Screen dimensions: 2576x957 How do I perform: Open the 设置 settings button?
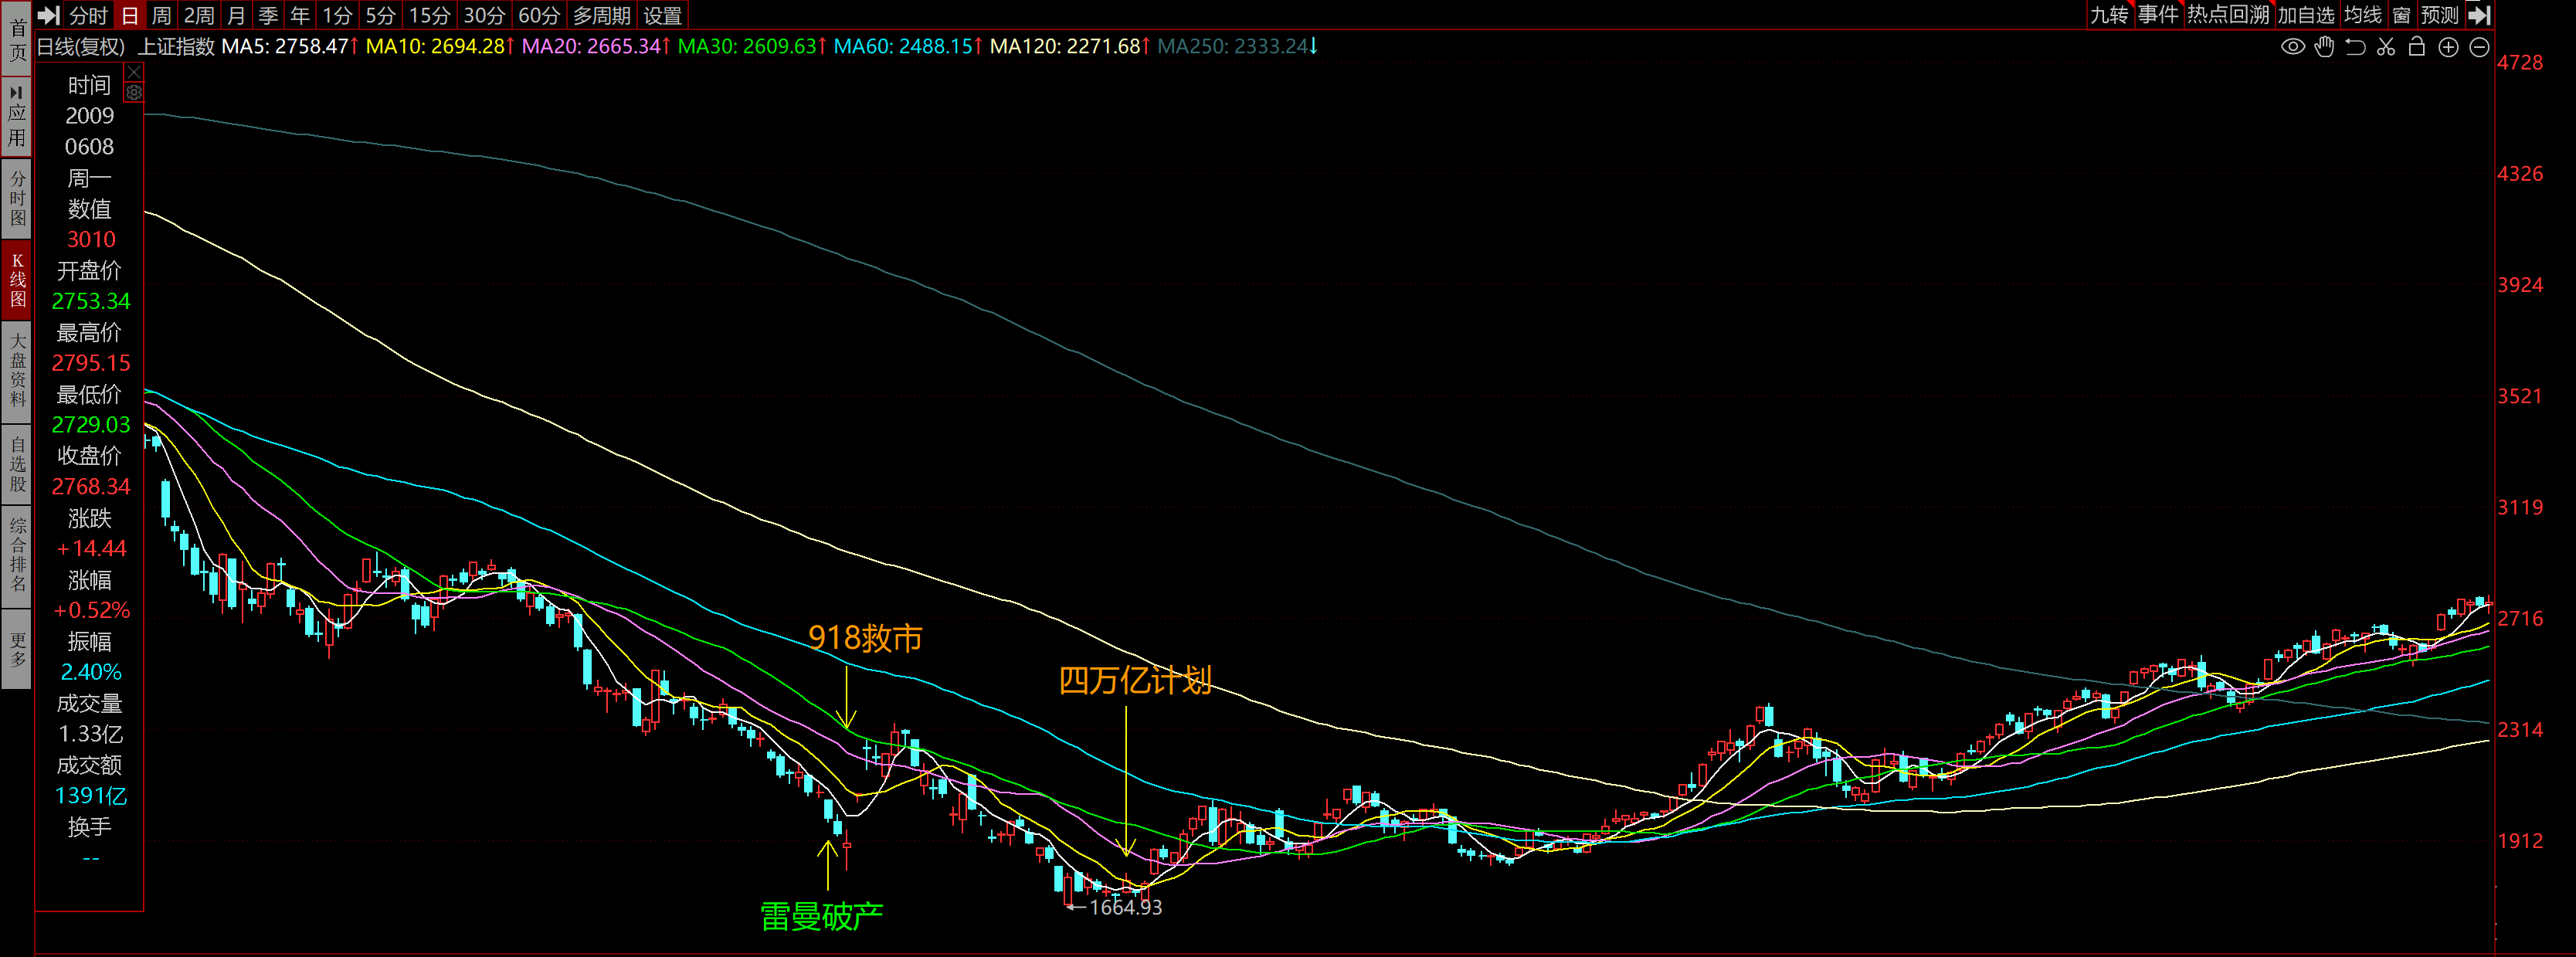662,15
